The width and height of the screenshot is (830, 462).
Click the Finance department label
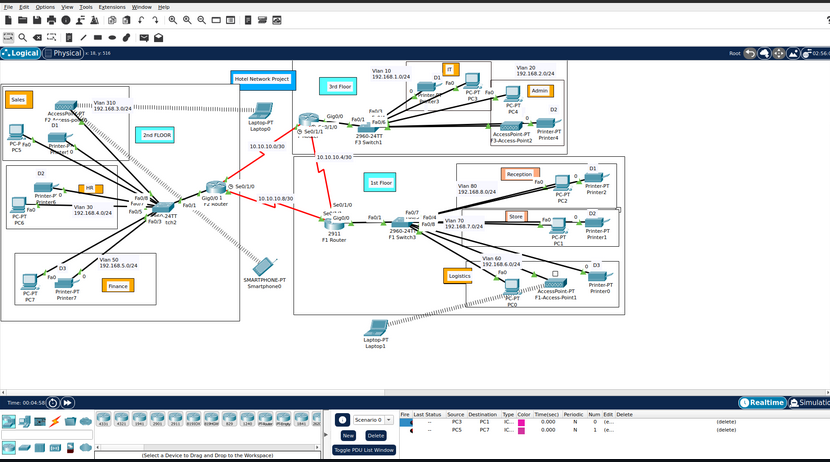pos(118,286)
